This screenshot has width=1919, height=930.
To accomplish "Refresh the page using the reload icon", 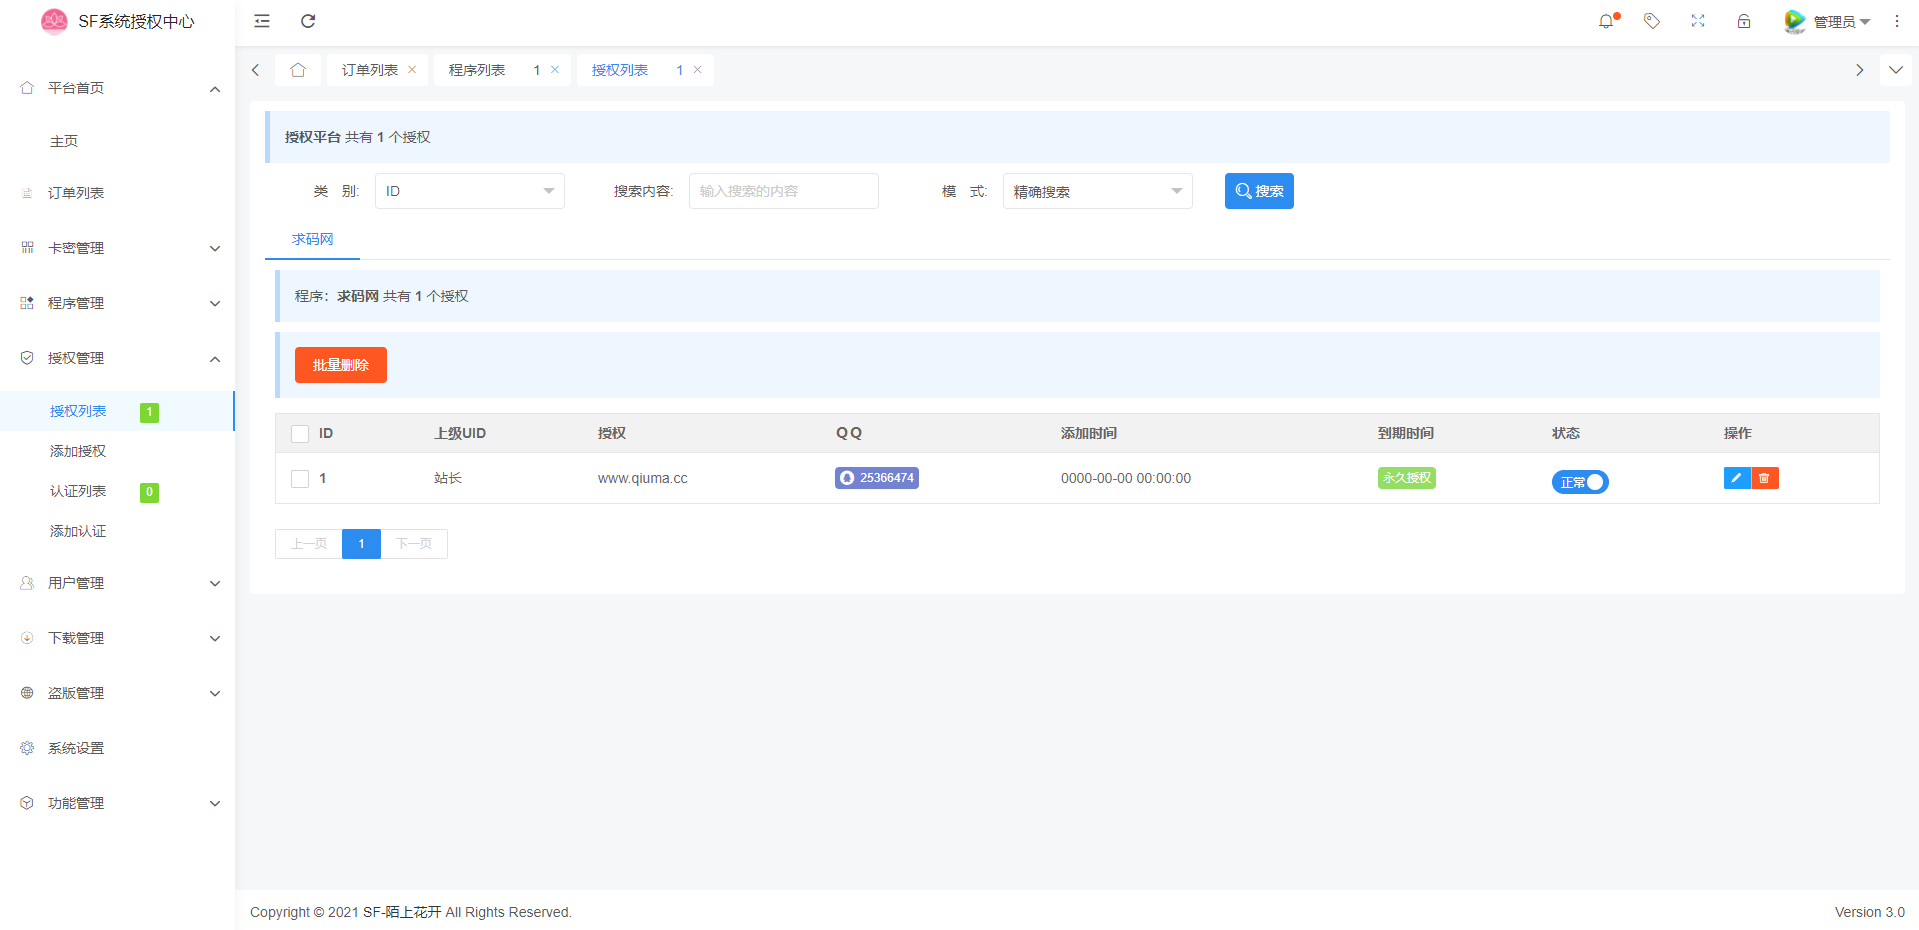I will [x=308, y=21].
